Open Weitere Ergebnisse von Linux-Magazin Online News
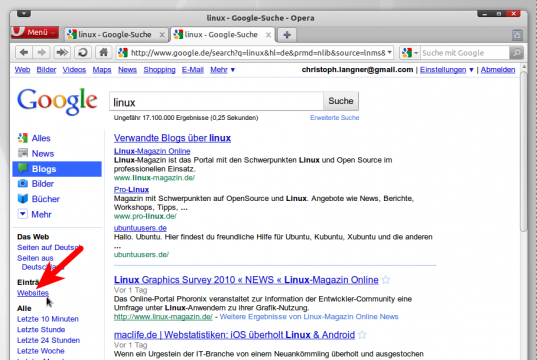 pyautogui.click(x=309, y=317)
